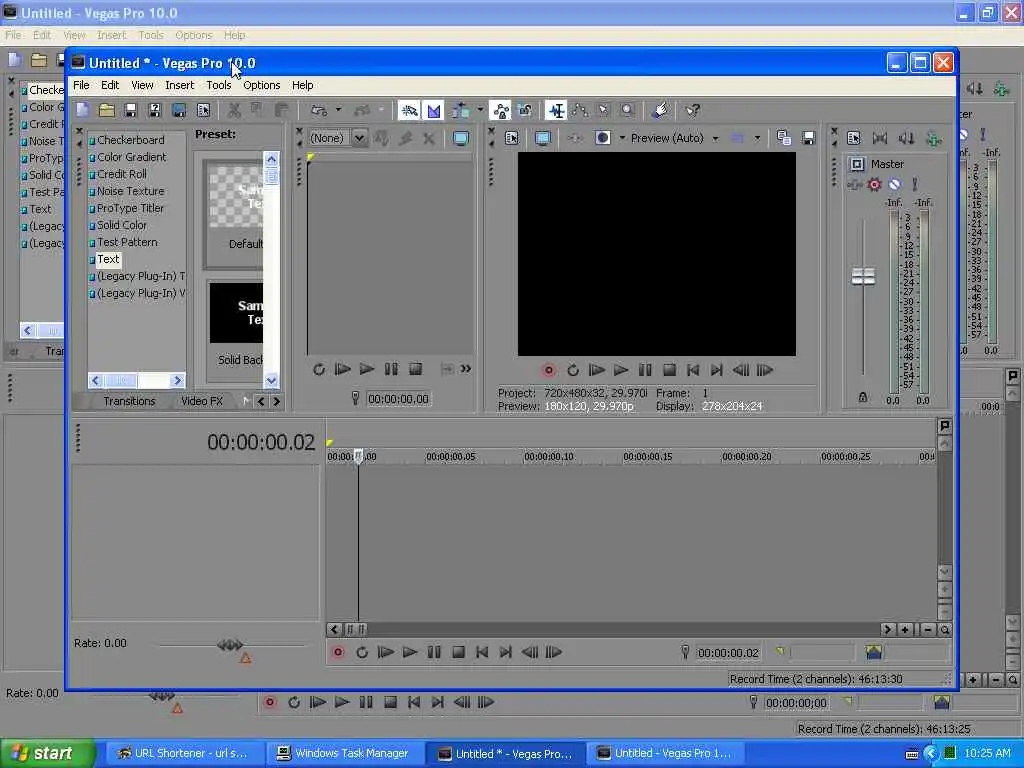This screenshot has height=768, width=1024.
Task: Click the Default text preset thumbnail
Action: (235, 196)
